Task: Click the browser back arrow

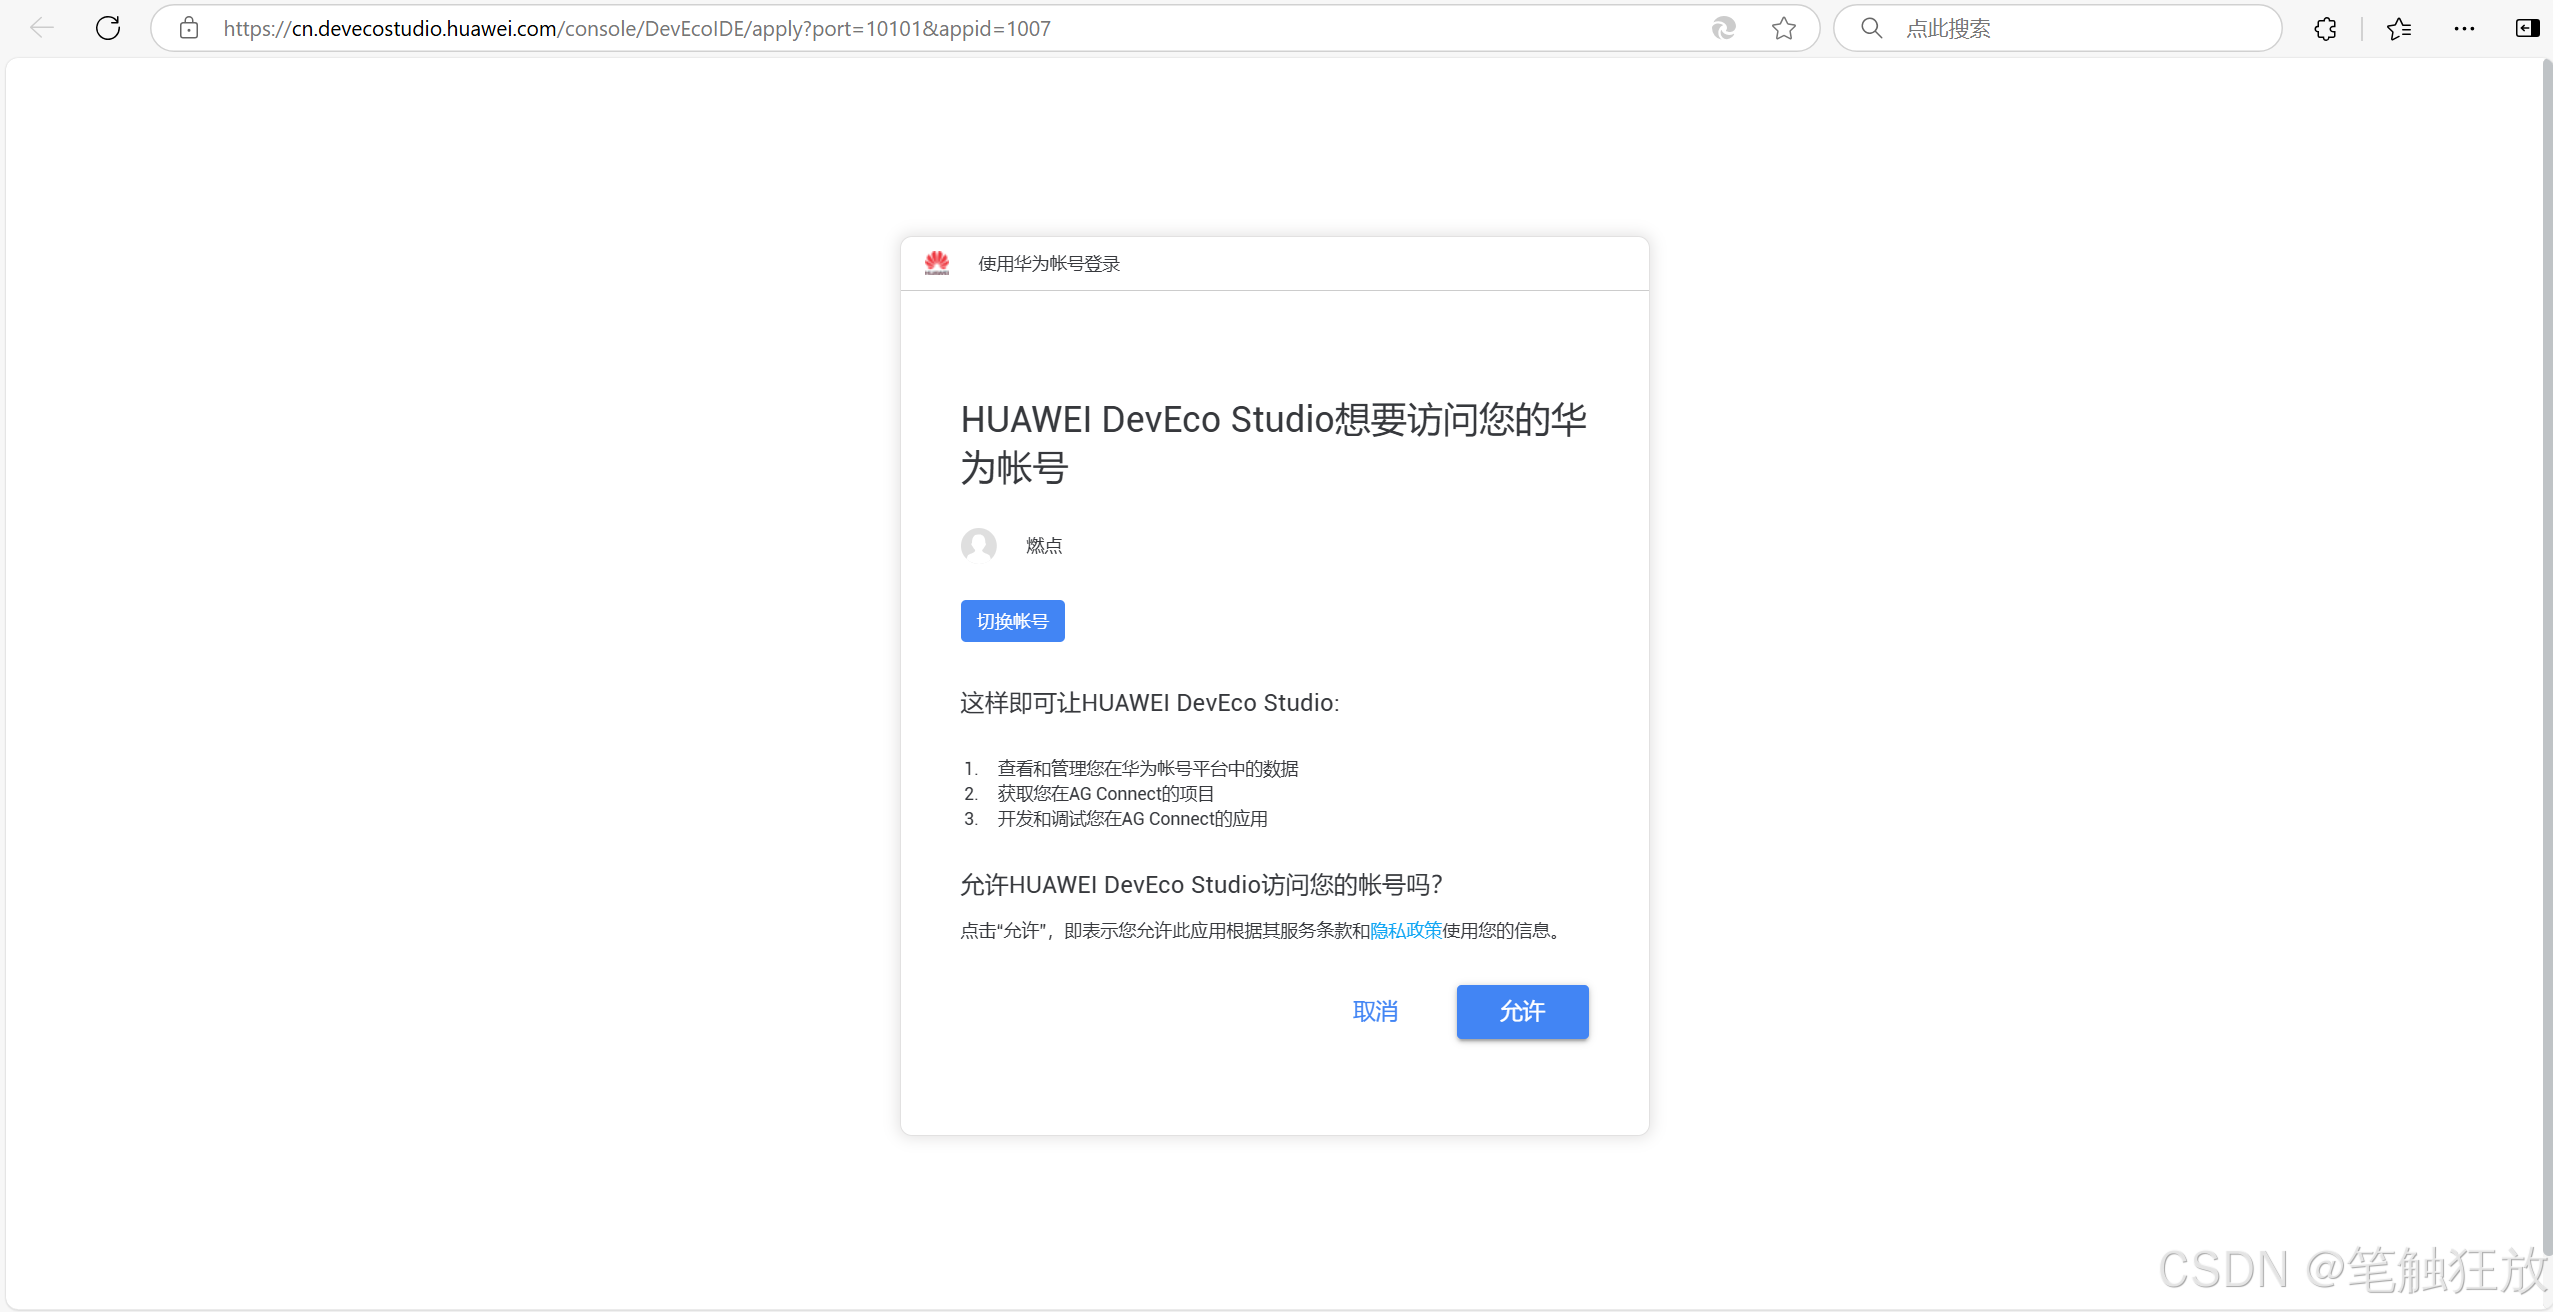Action: tap(41, 28)
